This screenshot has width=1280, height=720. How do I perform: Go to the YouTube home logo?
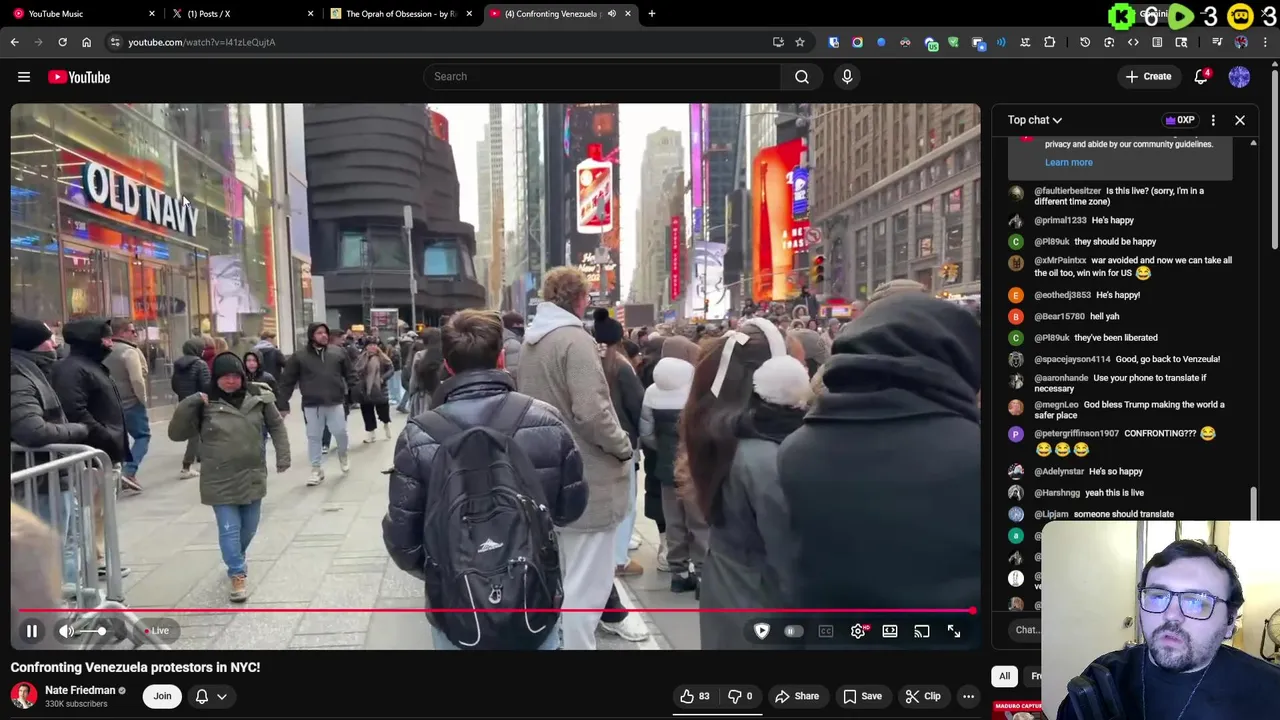[79, 77]
